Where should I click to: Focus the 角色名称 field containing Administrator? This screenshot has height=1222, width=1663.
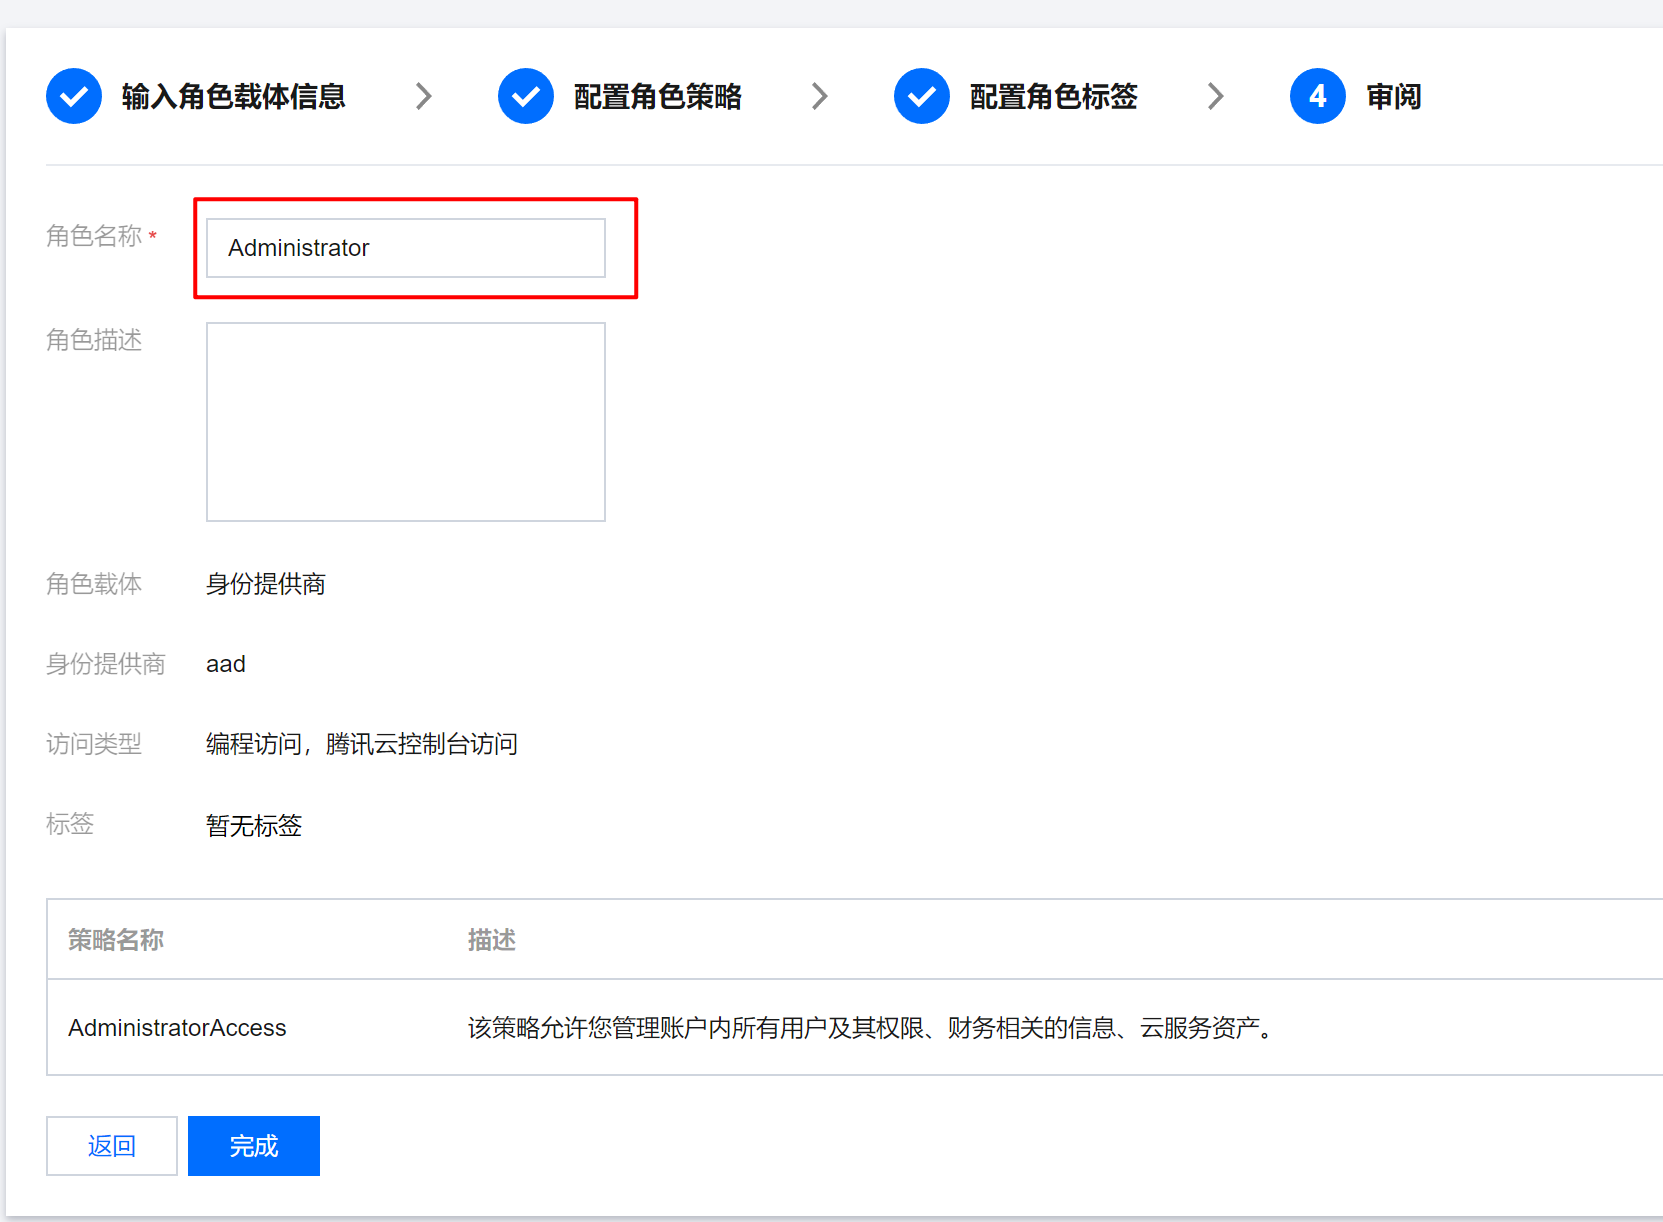pyautogui.click(x=405, y=248)
